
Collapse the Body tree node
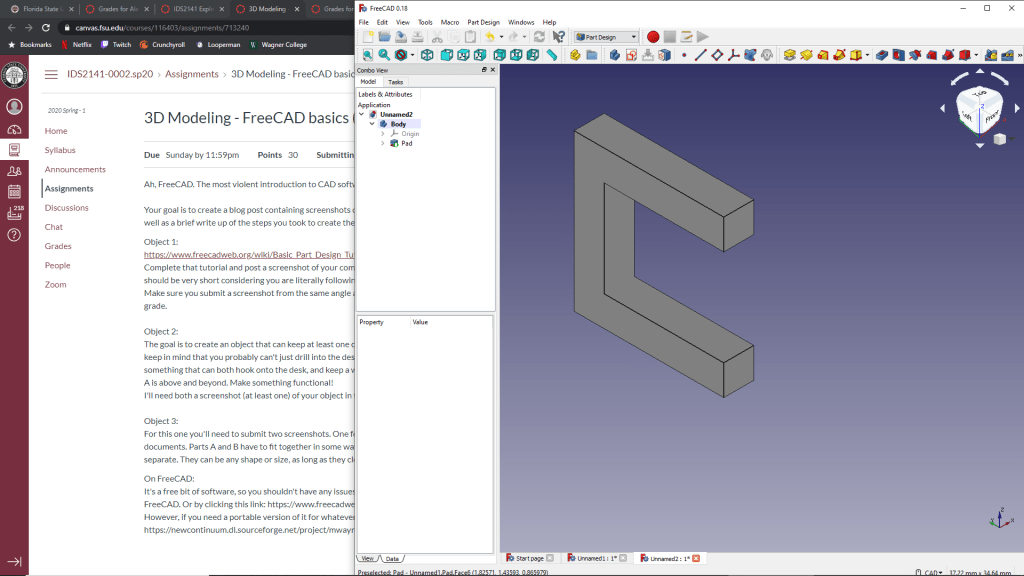tap(372, 124)
